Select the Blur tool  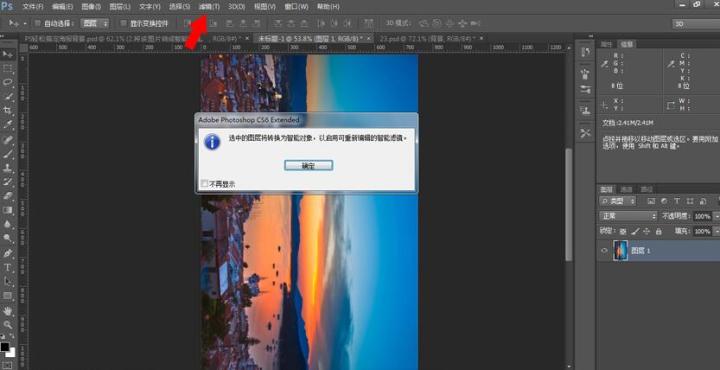point(8,224)
